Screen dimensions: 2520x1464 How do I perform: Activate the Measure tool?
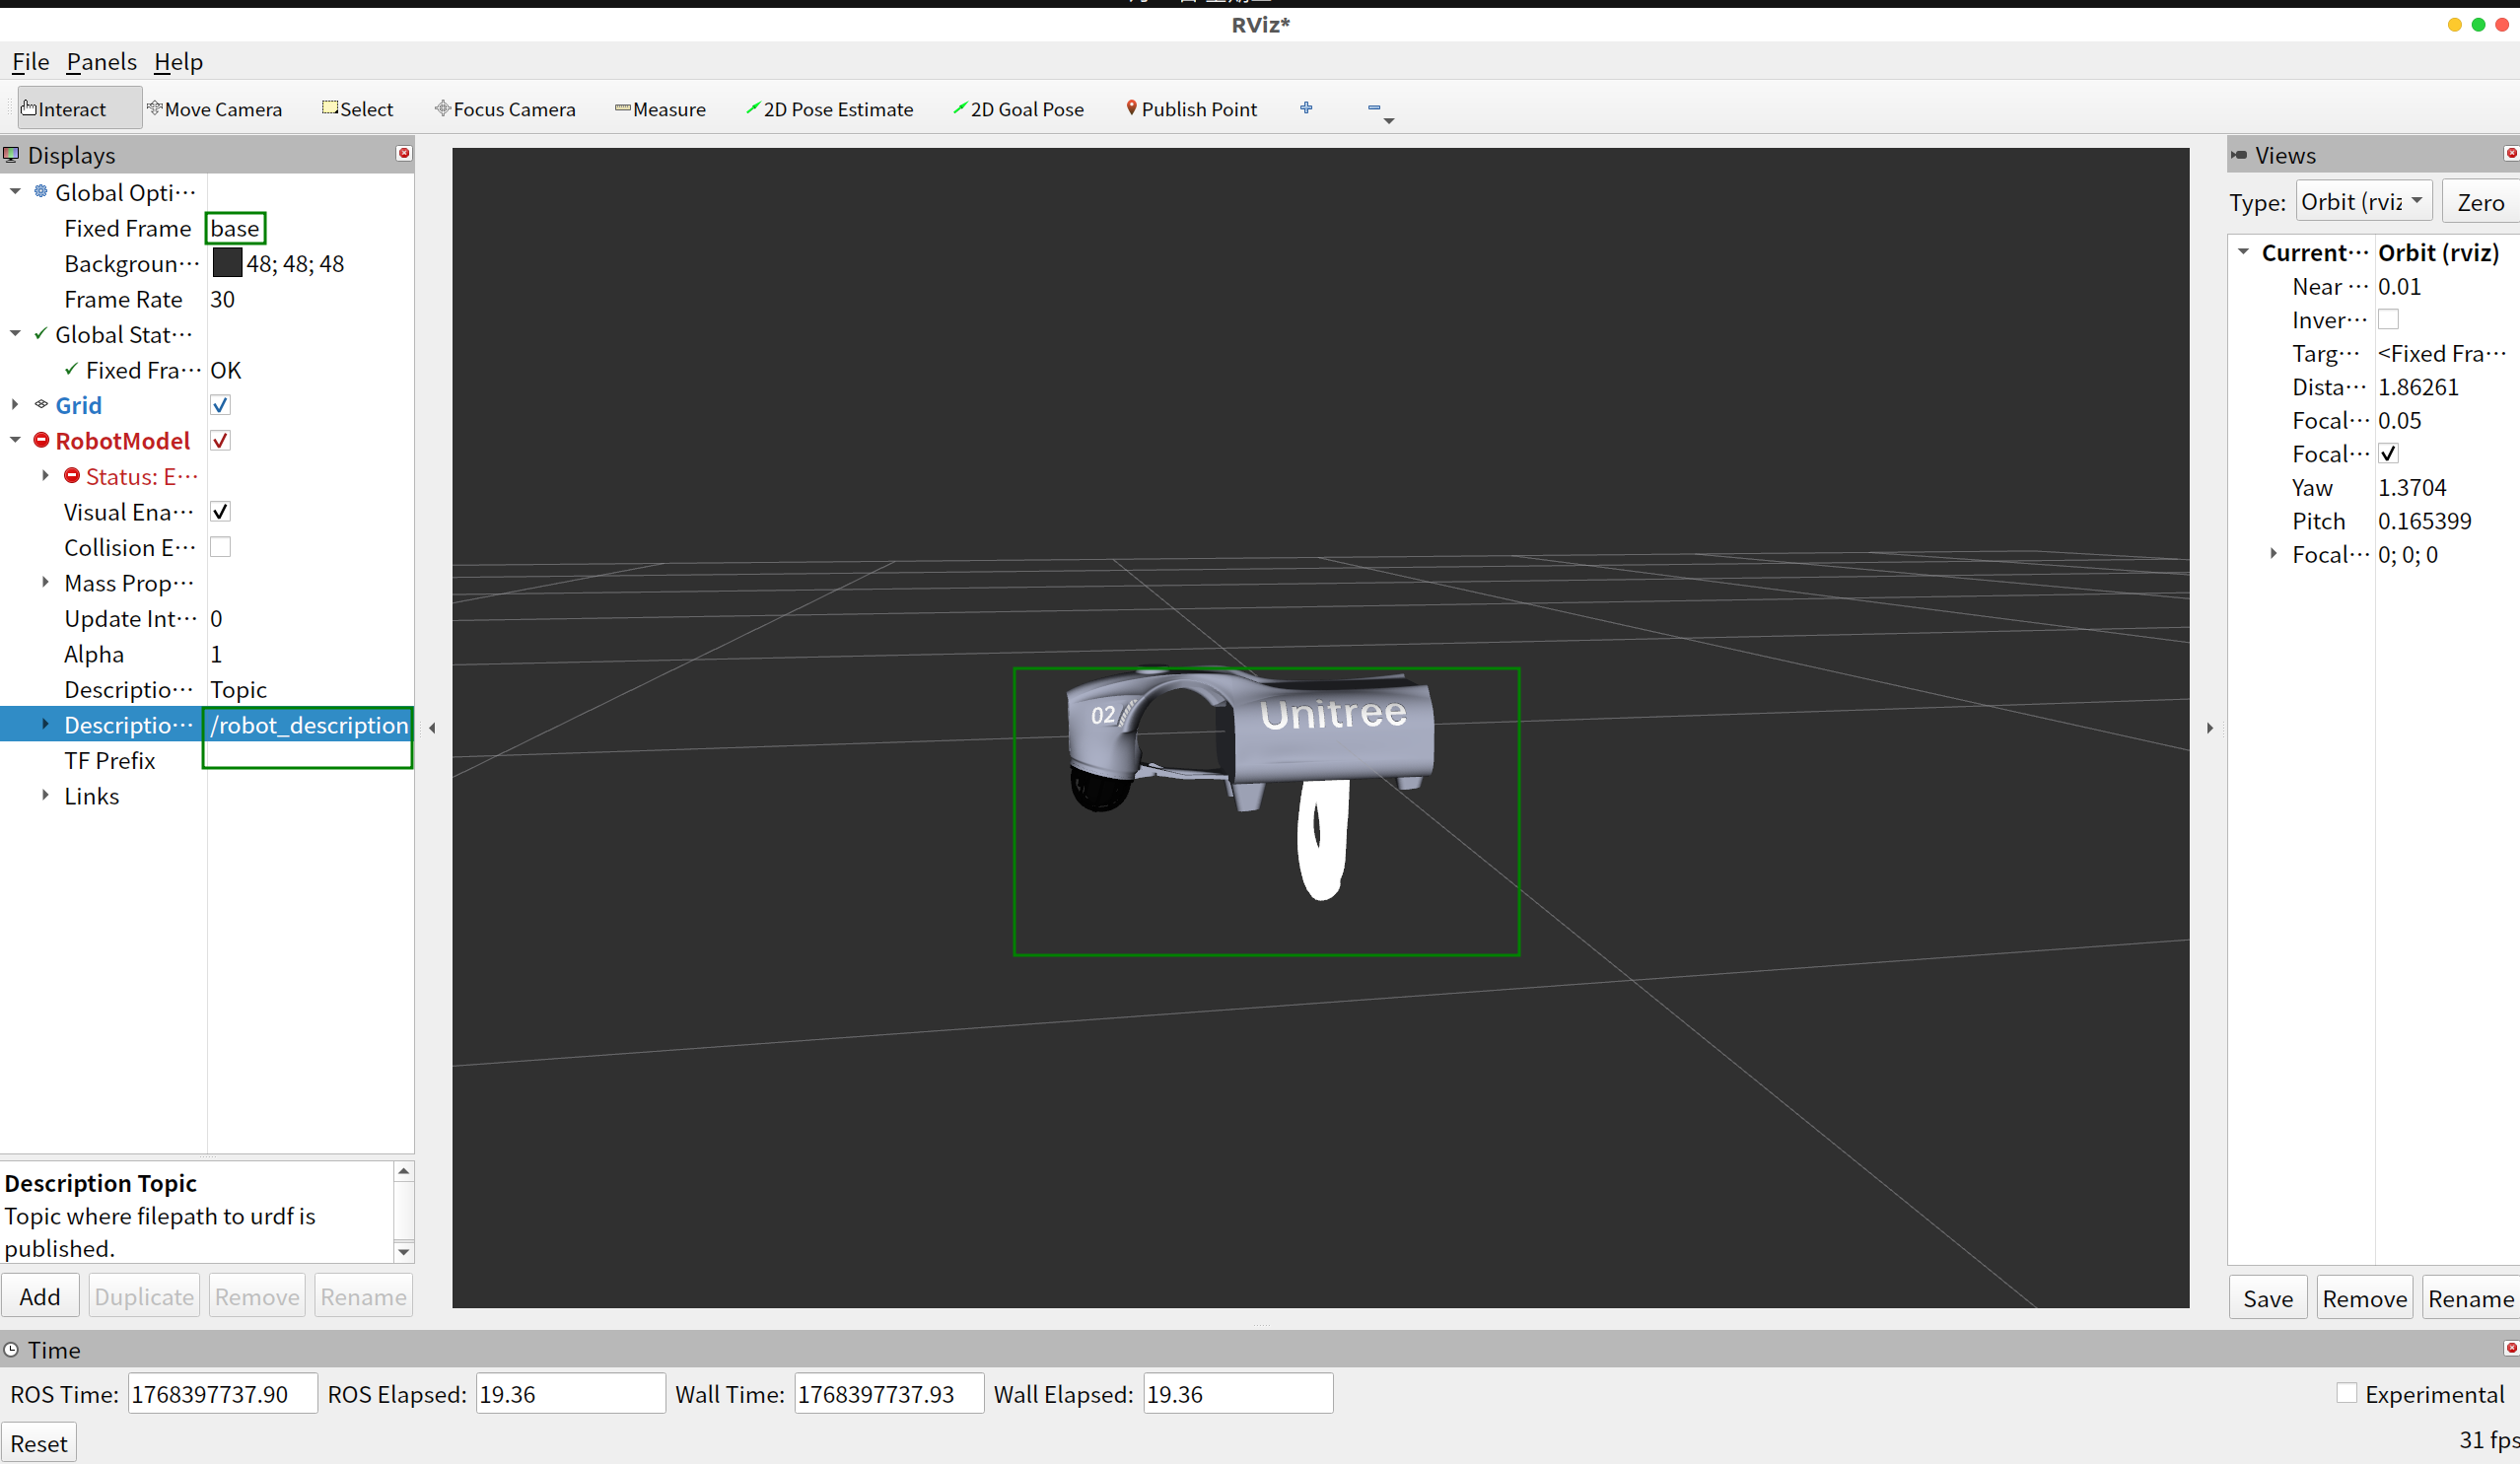[x=660, y=109]
